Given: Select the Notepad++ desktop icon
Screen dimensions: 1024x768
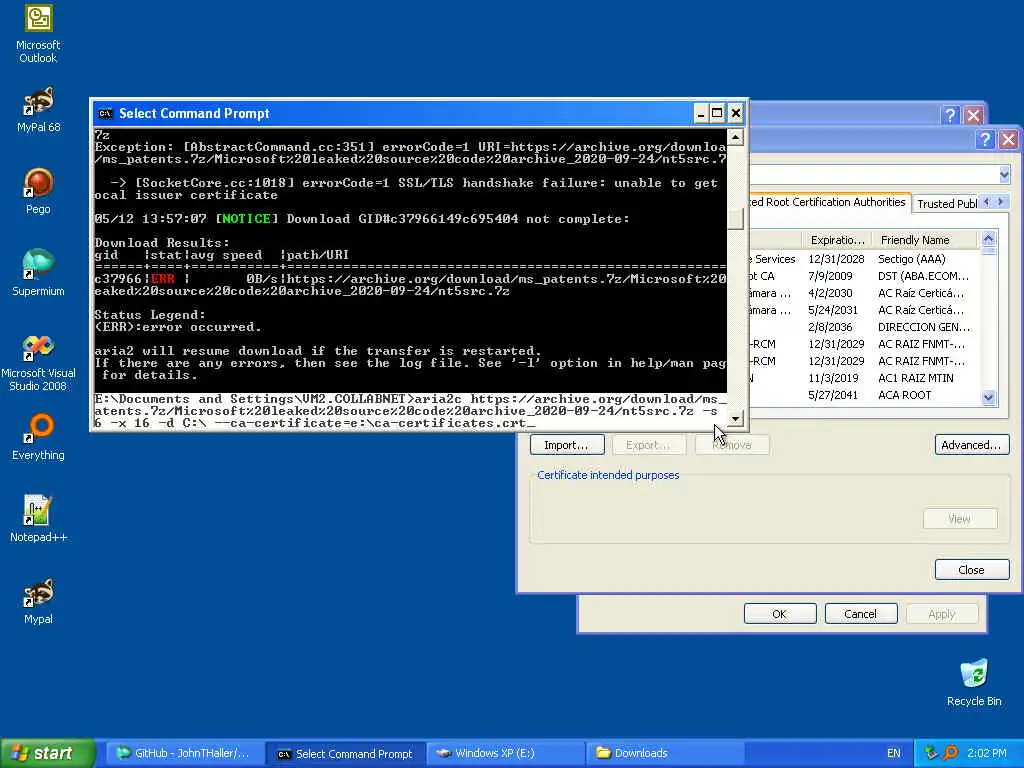Looking at the screenshot, I should tap(38, 519).
